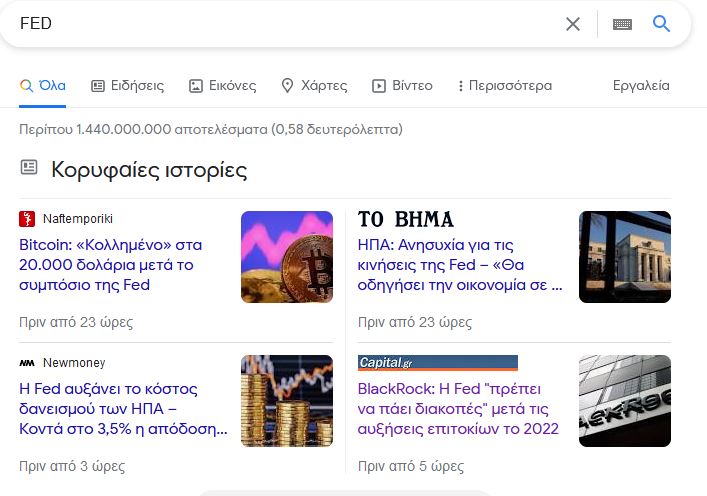Image resolution: width=707 pixels, height=496 pixels.
Task: Open the Εργαλεία tools options
Action: click(x=641, y=85)
